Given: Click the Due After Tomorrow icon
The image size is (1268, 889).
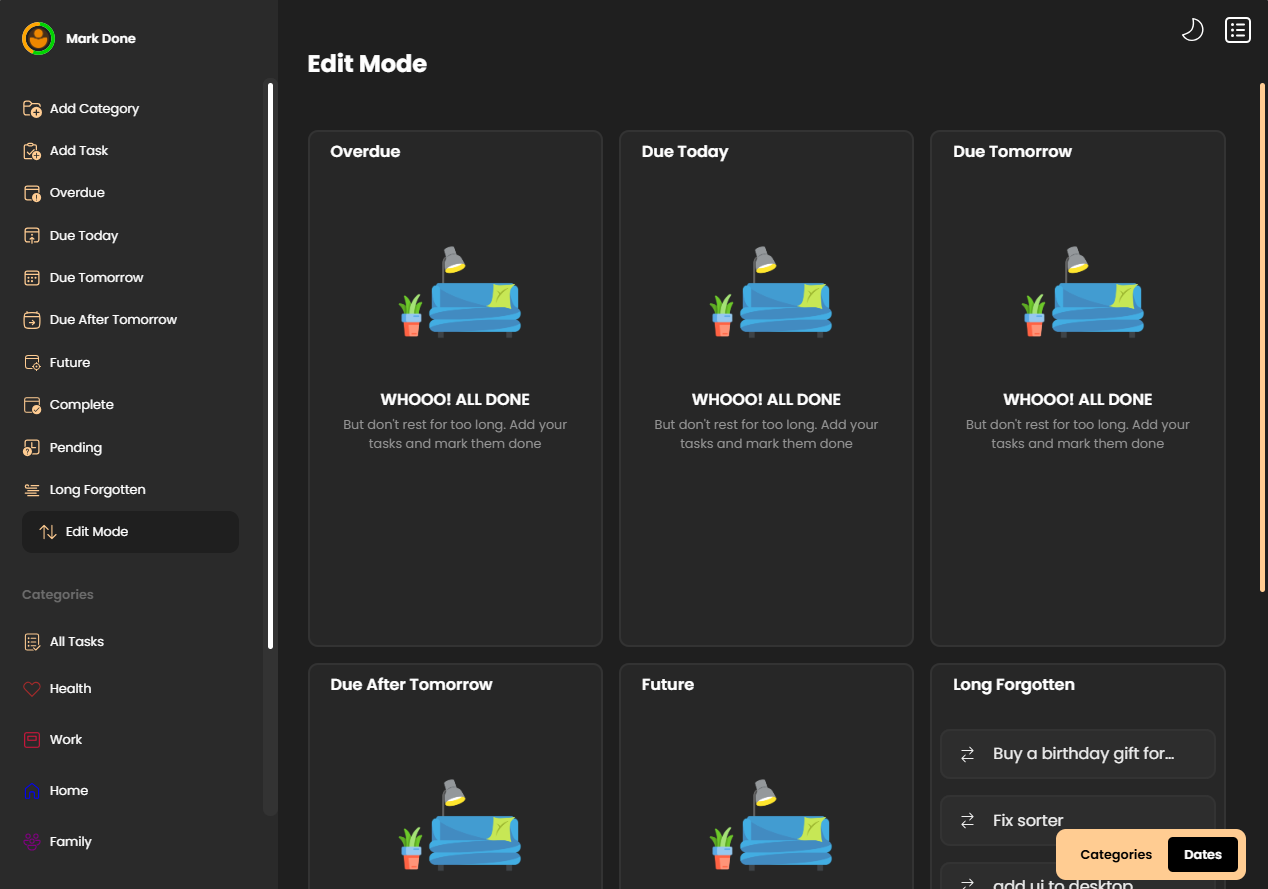Looking at the screenshot, I should pyautogui.click(x=32, y=320).
